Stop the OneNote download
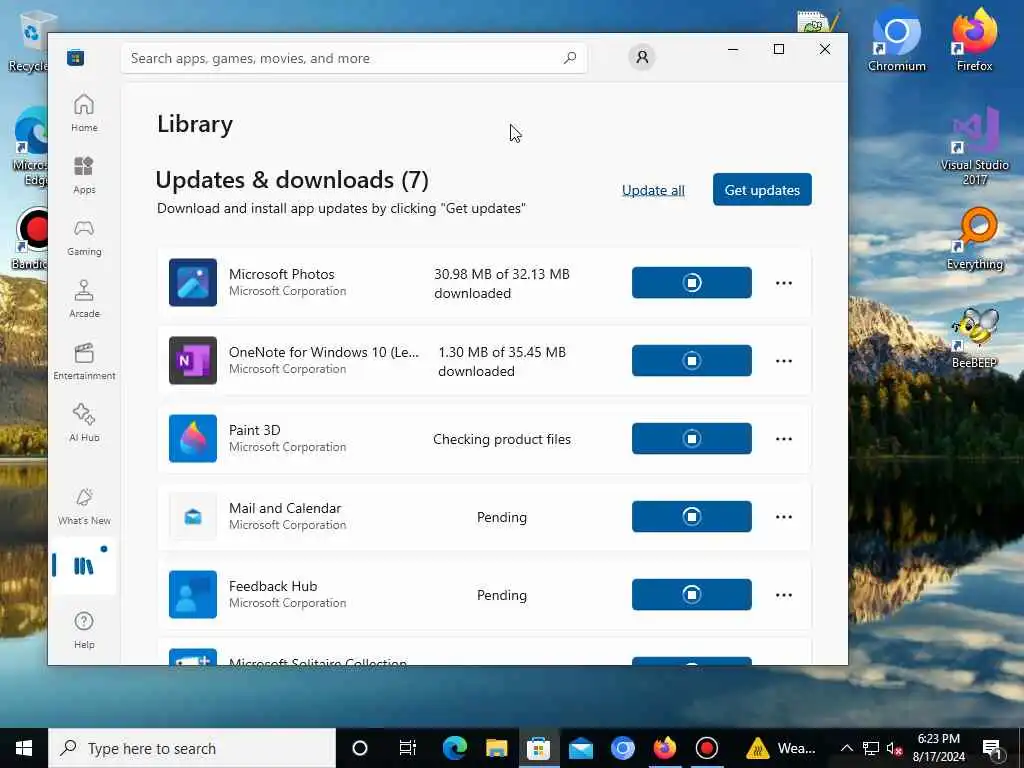This screenshot has width=1024, height=768. click(x=692, y=360)
